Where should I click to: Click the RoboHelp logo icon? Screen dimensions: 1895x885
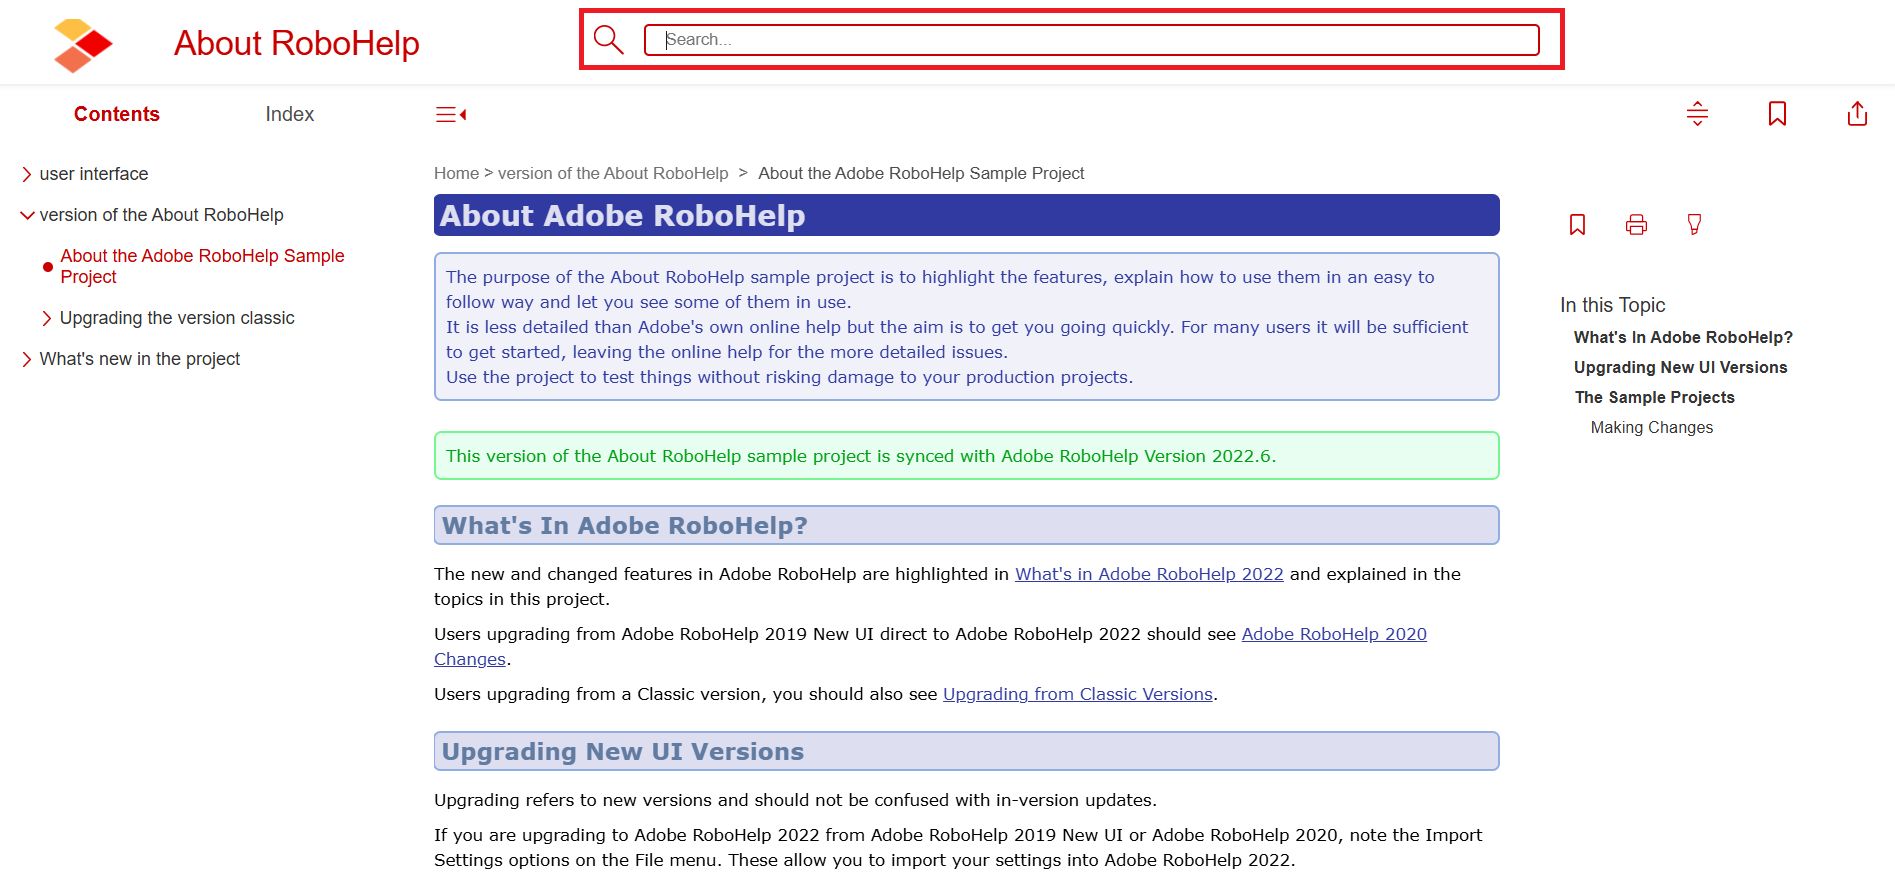[82, 45]
